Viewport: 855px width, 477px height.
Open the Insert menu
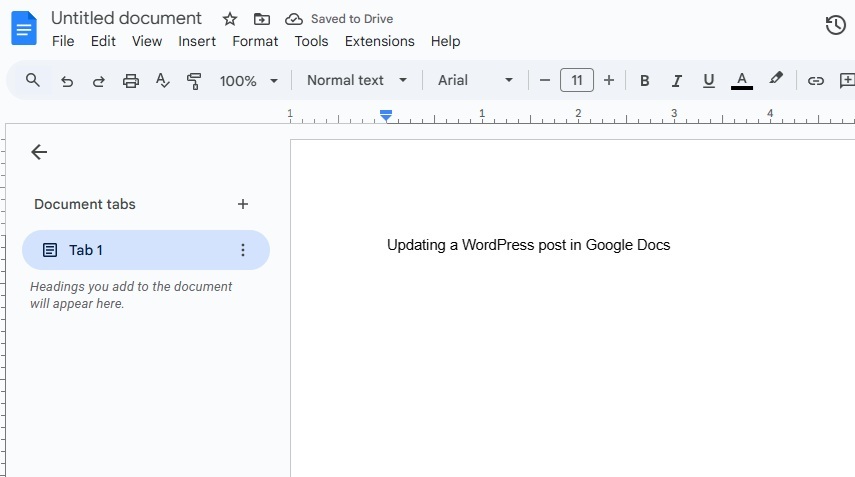point(197,41)
